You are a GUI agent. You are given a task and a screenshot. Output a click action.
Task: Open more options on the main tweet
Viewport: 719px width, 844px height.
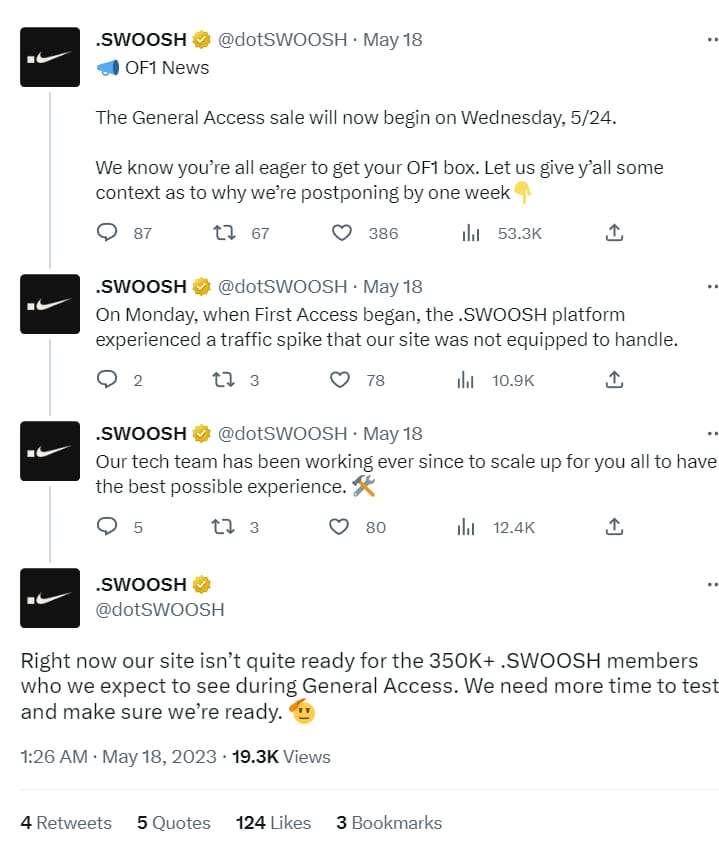pos(713,584)
